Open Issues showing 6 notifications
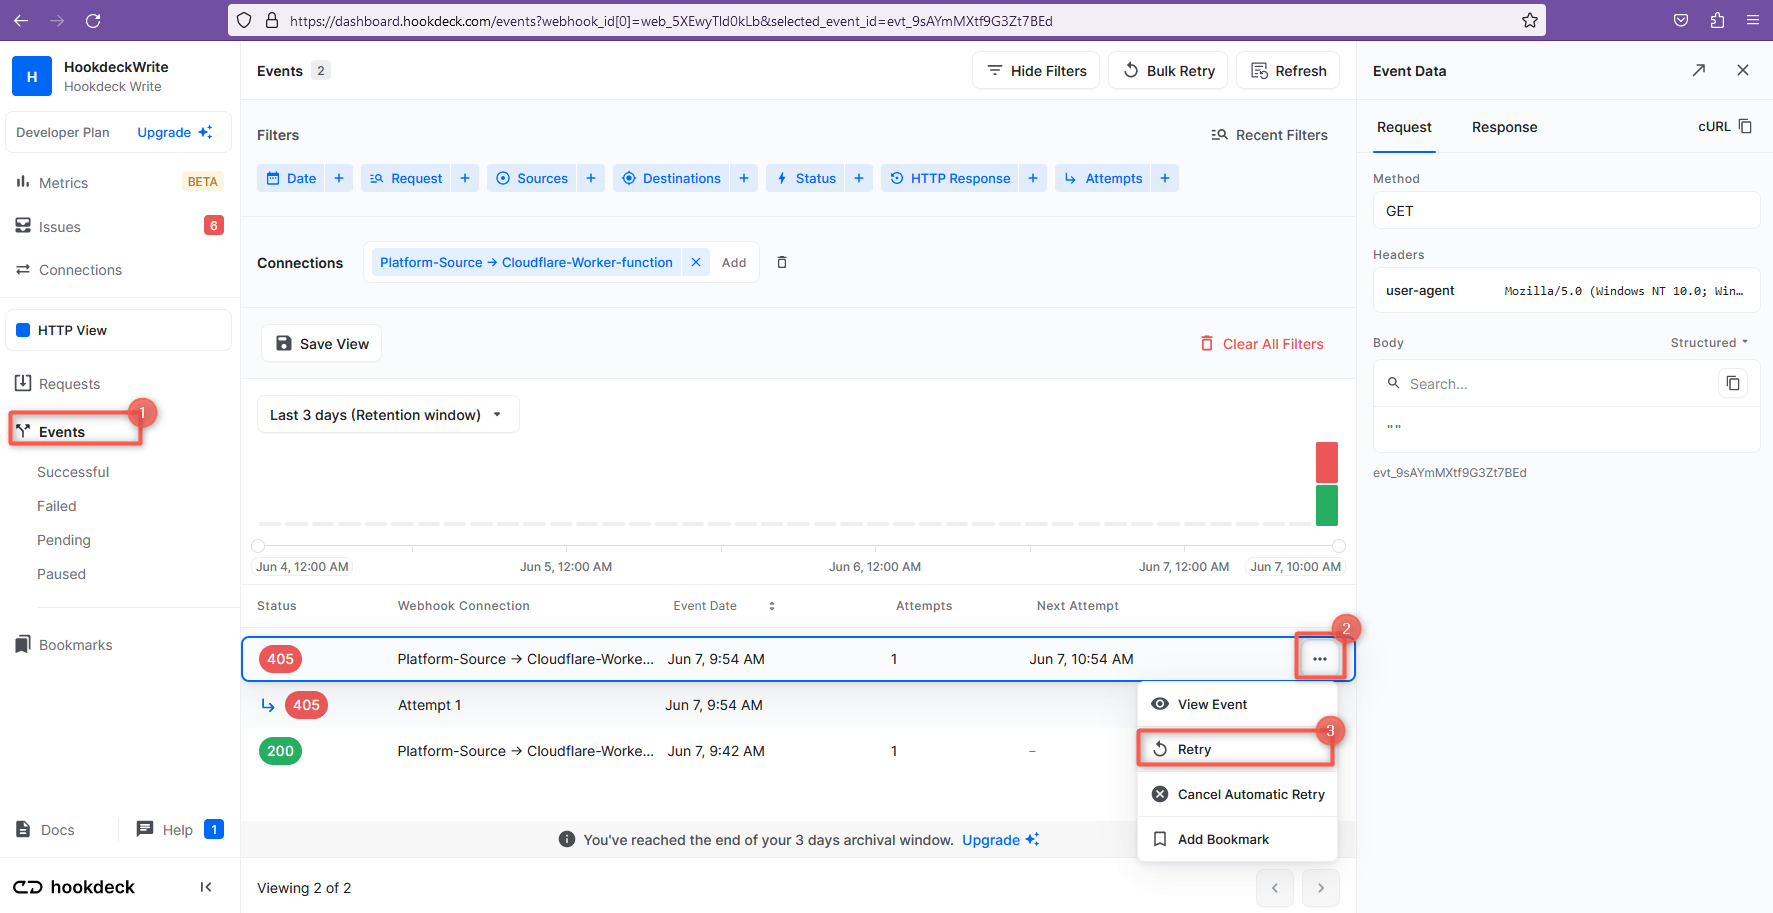The image size is (1773, 913). point(58,226)
